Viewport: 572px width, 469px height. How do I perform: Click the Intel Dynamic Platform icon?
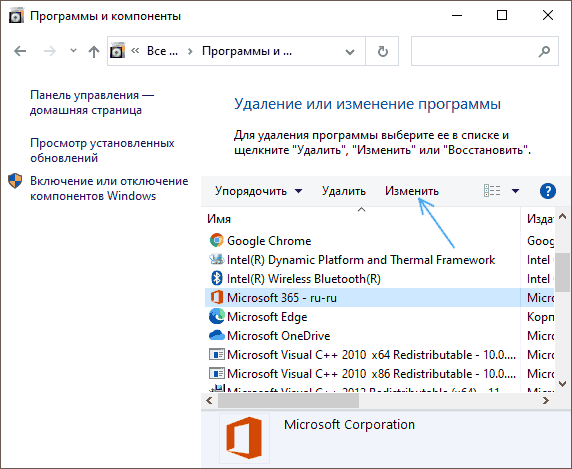tap(216, 259)
